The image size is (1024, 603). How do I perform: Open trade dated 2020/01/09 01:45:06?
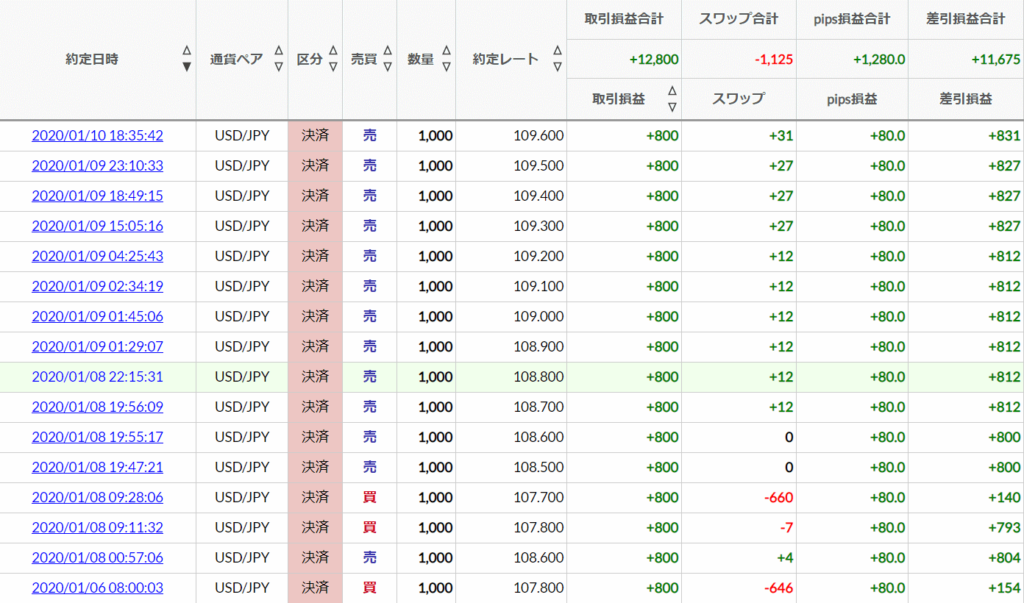click(x=97, y=316)
